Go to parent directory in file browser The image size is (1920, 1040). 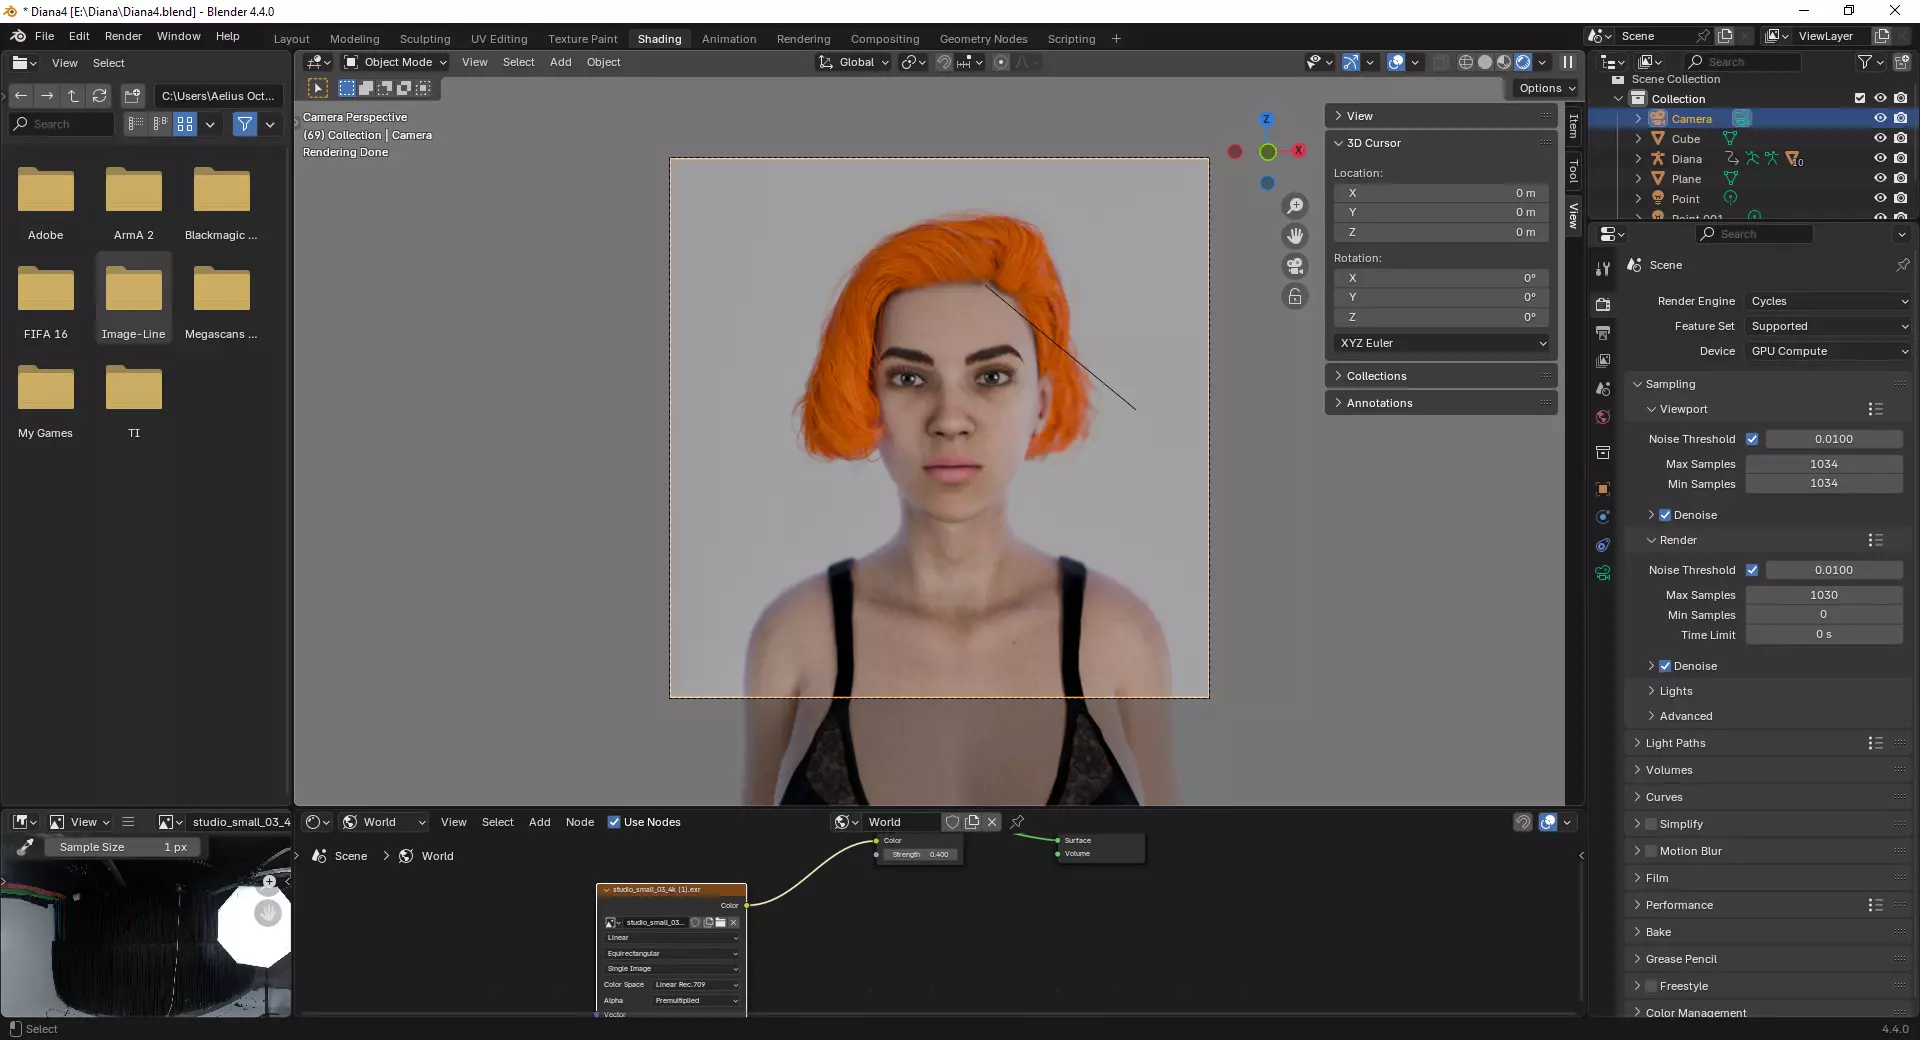[x=73, y=96]
